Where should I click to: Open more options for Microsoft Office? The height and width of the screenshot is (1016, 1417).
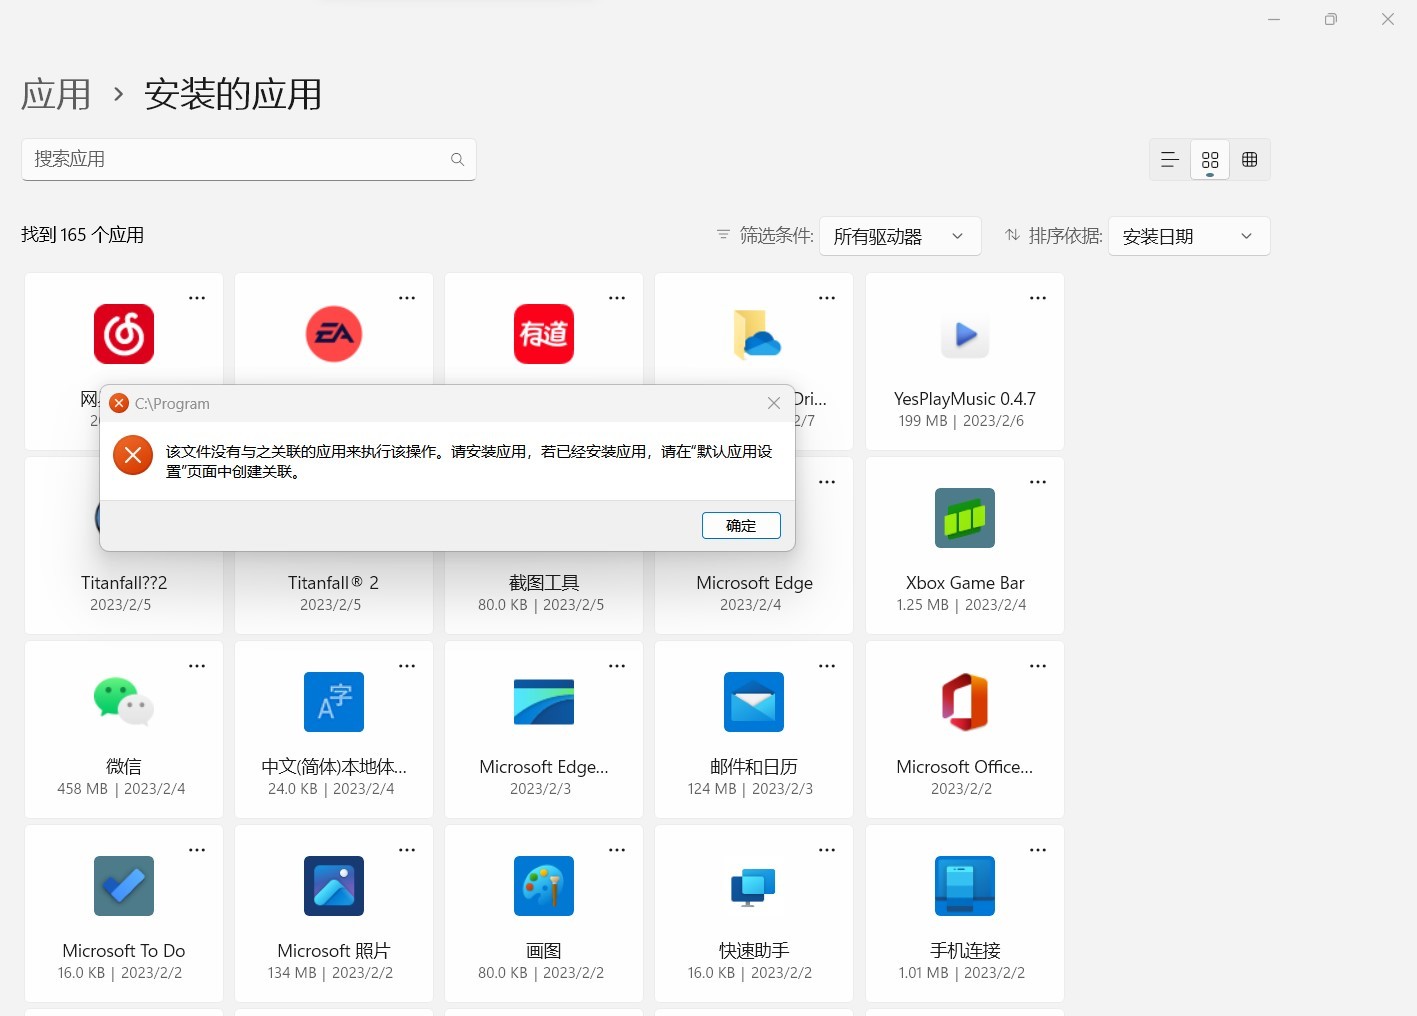point(1038,666)
